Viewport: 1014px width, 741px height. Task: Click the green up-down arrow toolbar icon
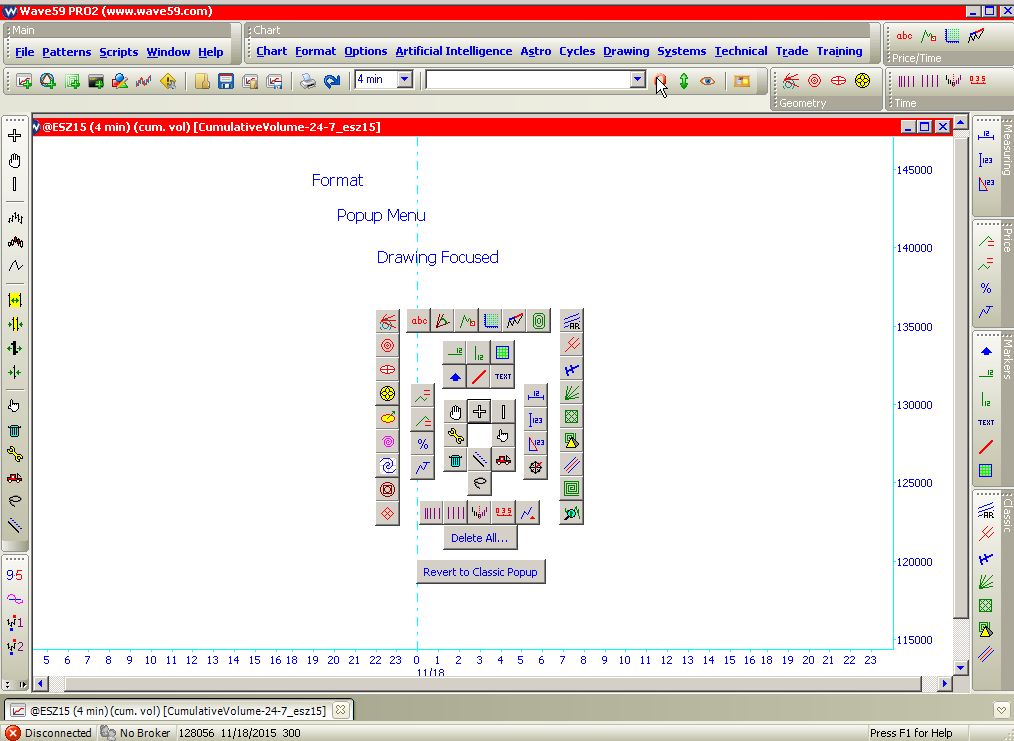pos(684,81)
